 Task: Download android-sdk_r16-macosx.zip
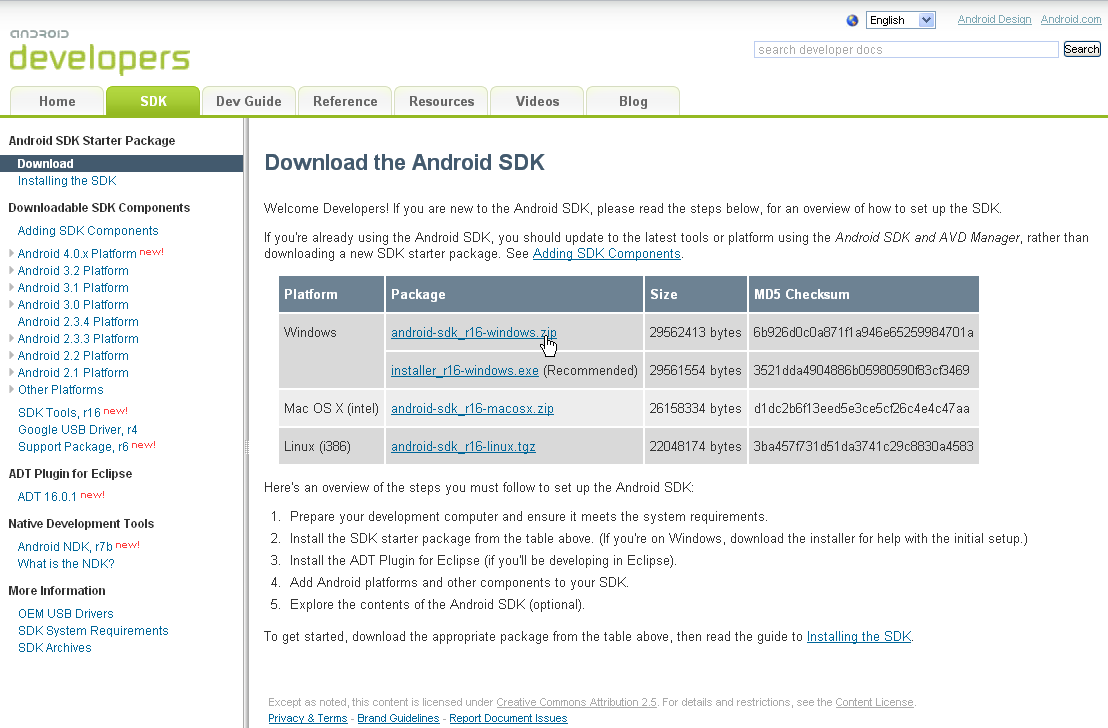coord(472,409)
